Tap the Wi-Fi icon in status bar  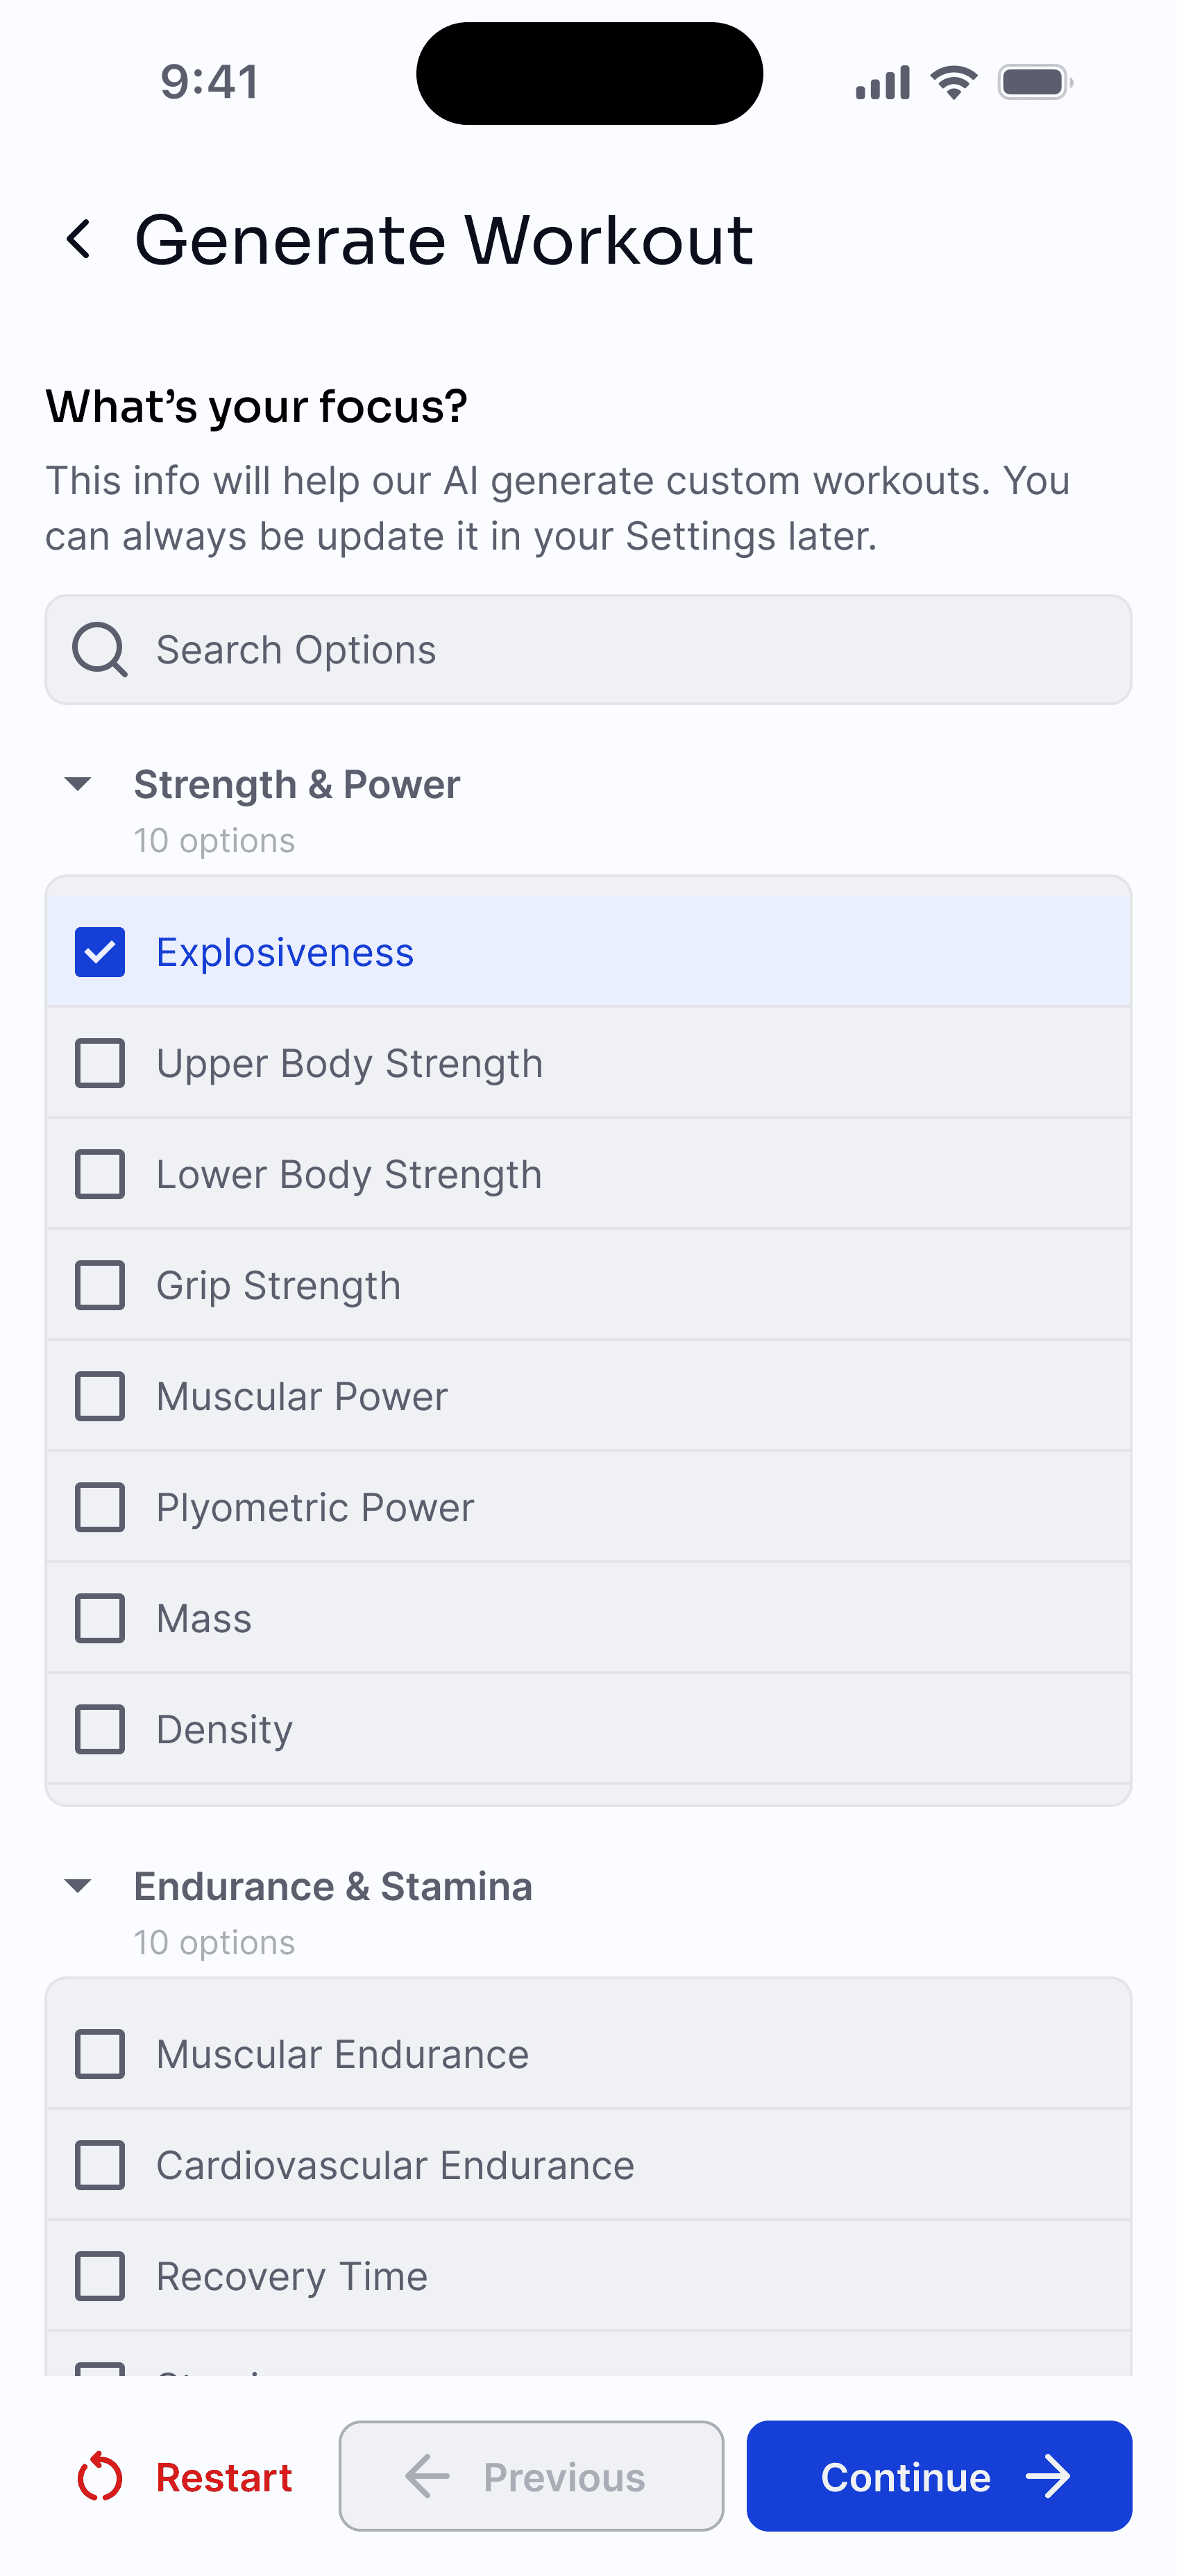[x=954, y=82]
